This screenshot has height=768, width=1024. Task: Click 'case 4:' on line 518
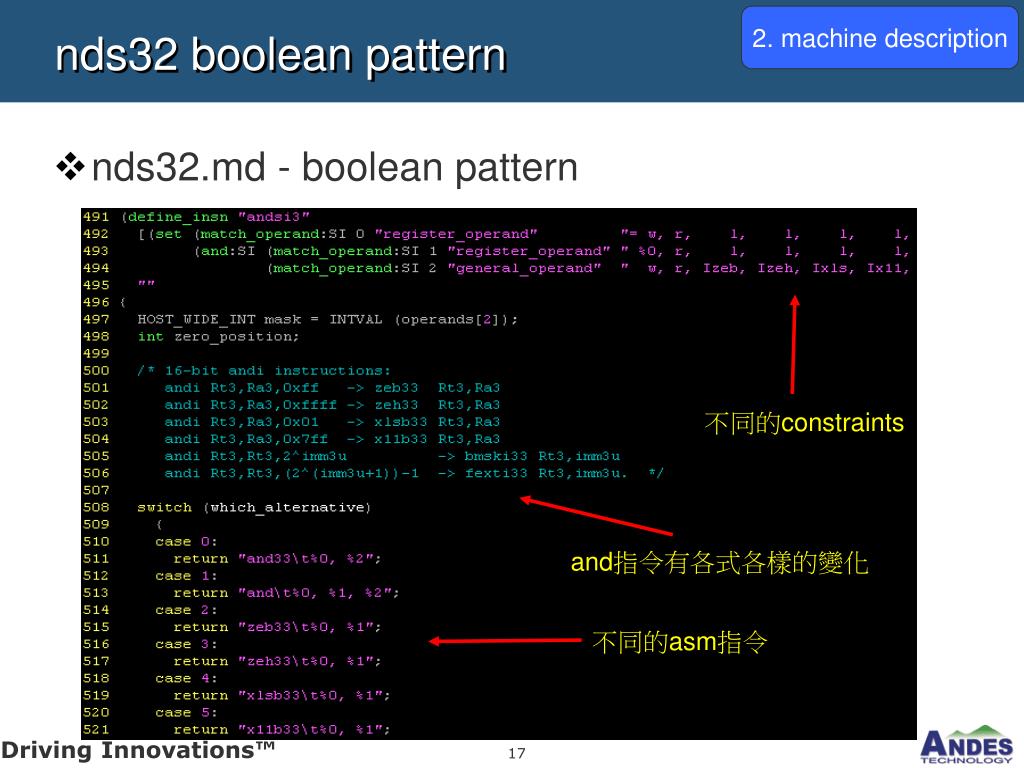coord(186,678)
